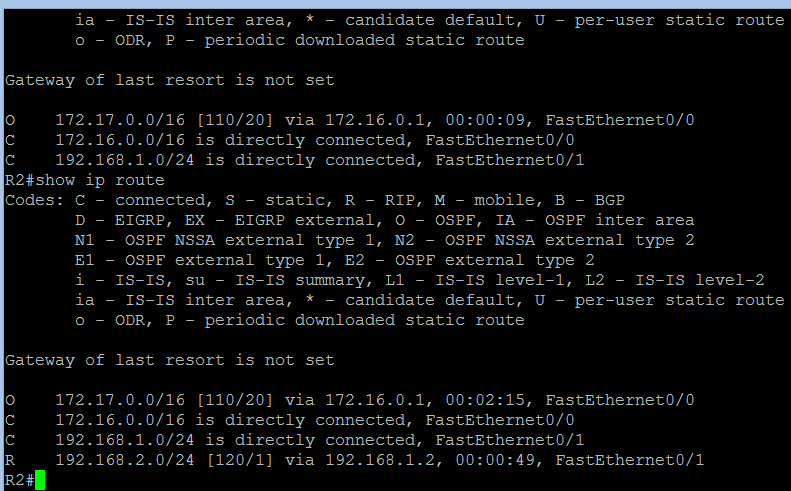Click the 'E1 - OSPF external type 1' line
791x491 pixels.
(334, 260)
